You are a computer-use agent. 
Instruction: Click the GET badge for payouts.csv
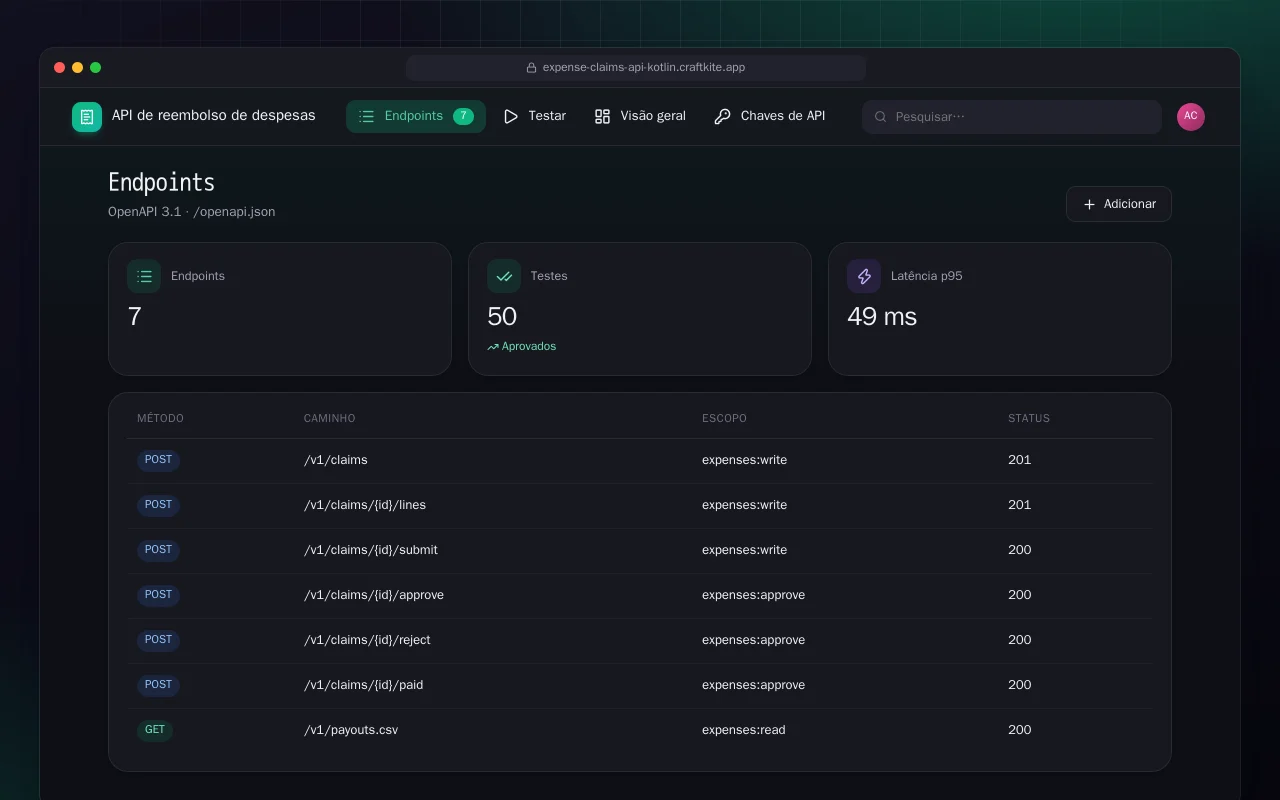click(155, 730)
